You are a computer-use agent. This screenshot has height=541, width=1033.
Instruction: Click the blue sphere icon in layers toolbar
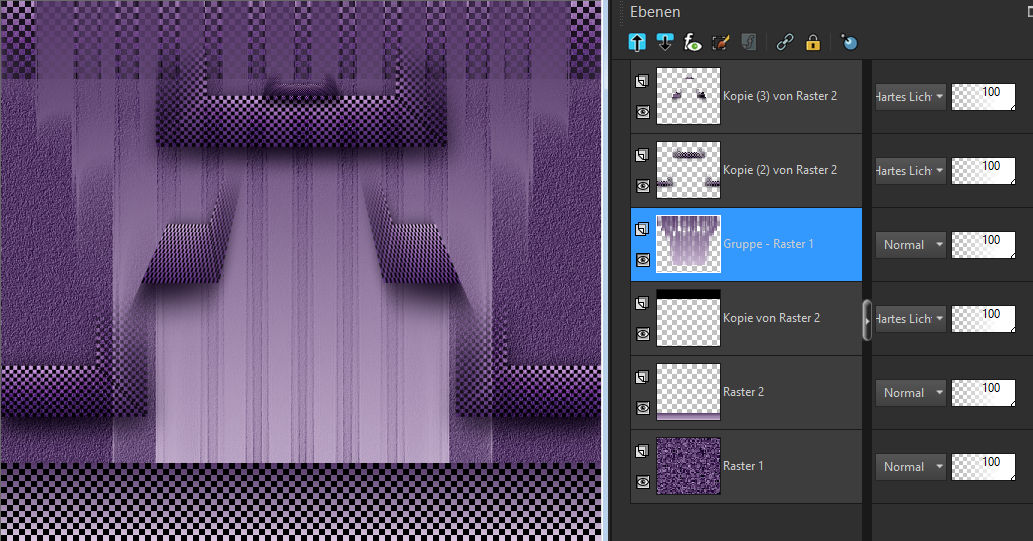pyautogui.click(x=849, y=42)
